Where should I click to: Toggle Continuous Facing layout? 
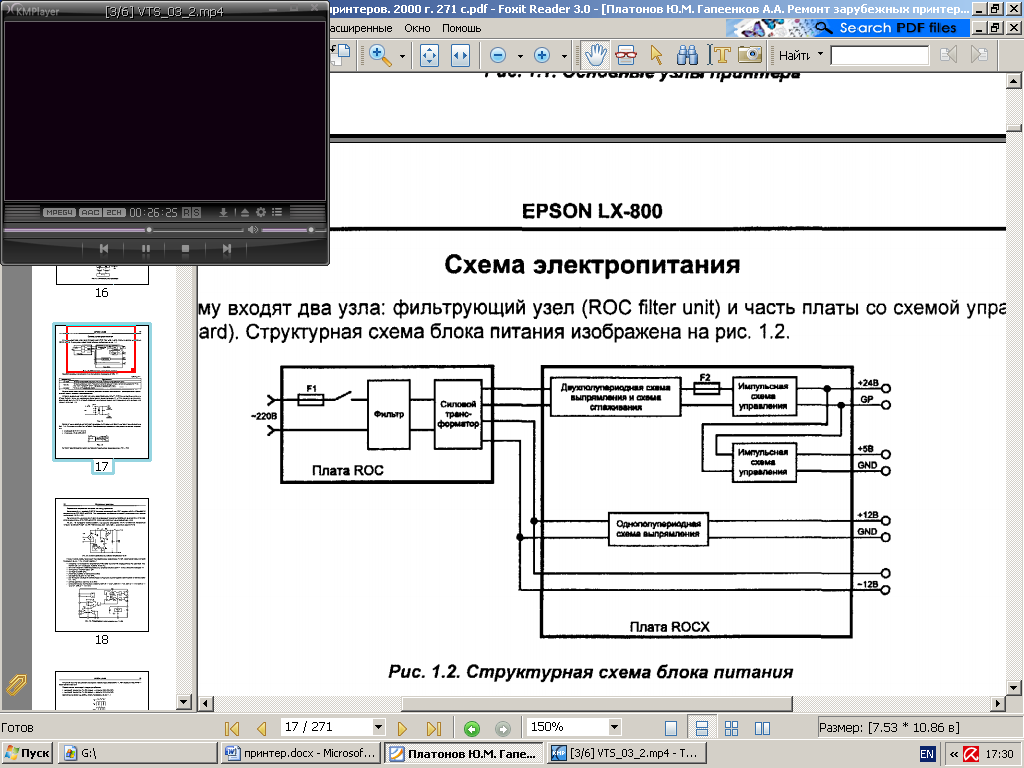click(x=731, y=728)
